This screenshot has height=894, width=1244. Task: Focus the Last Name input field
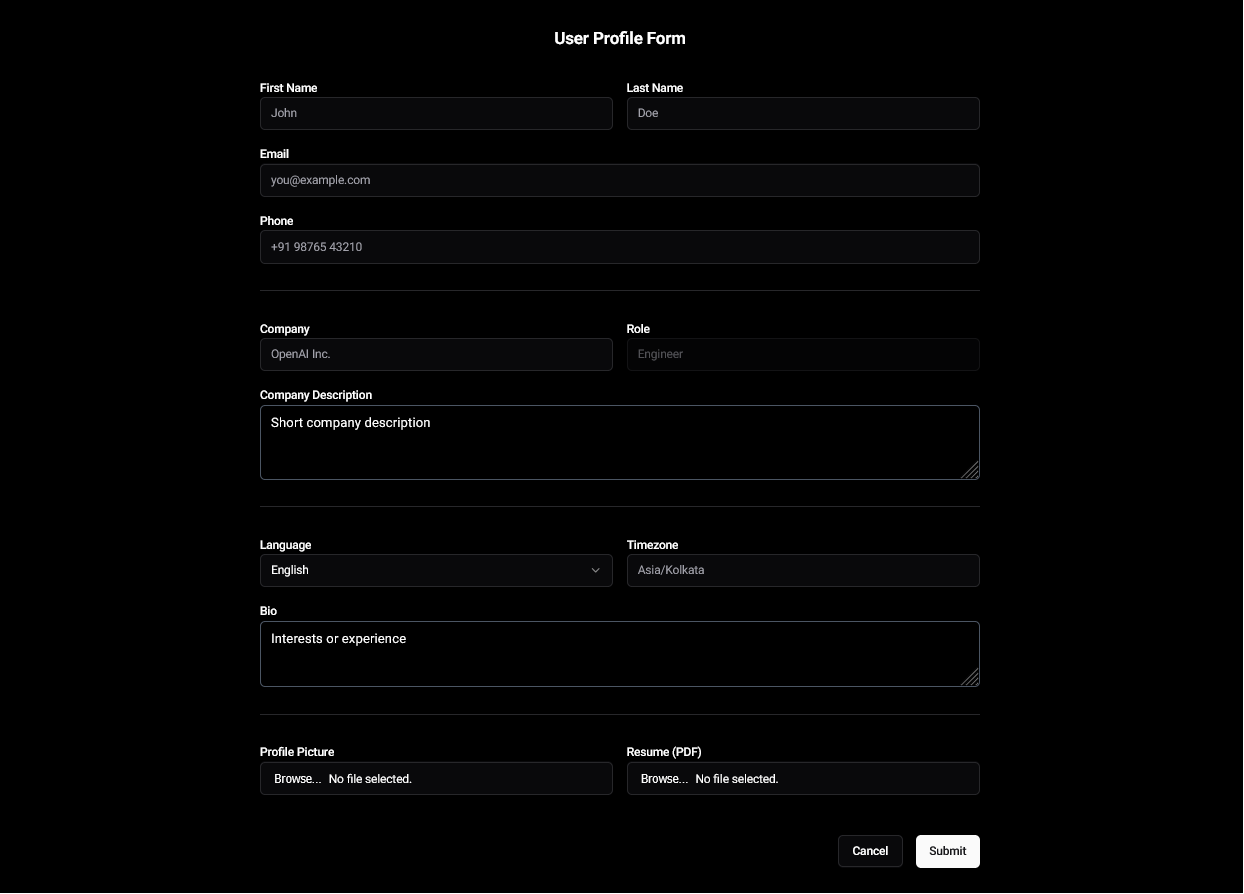click(803, 113)
